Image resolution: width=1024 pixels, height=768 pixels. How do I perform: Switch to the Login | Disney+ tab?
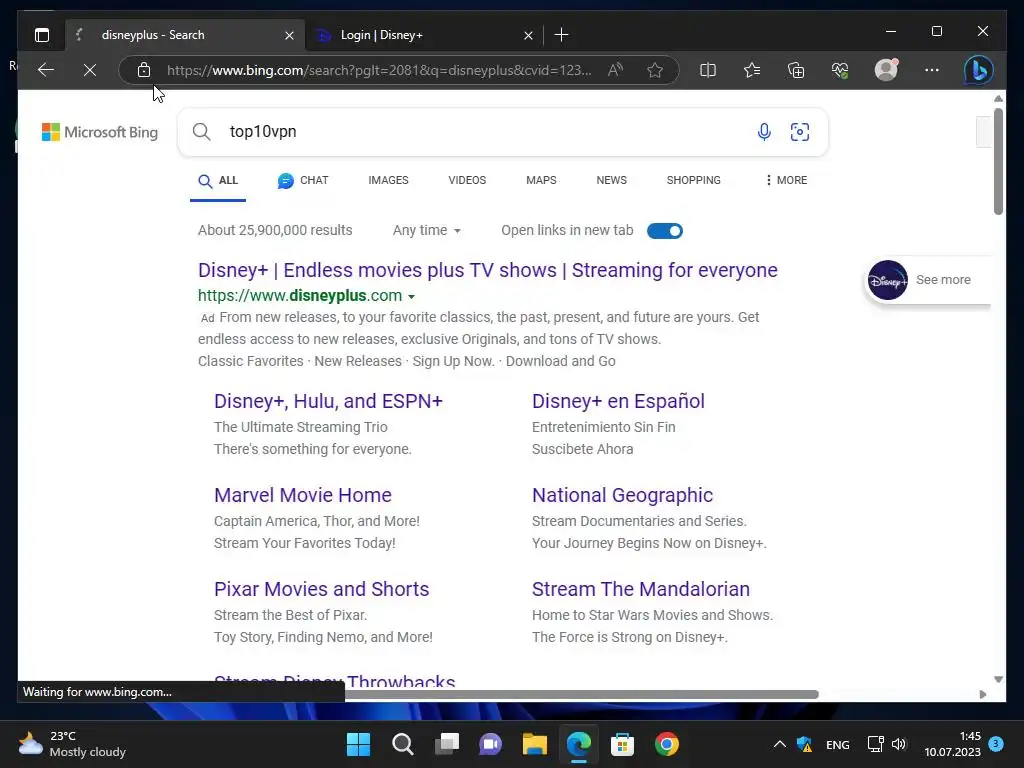click(x=421, y=35)
